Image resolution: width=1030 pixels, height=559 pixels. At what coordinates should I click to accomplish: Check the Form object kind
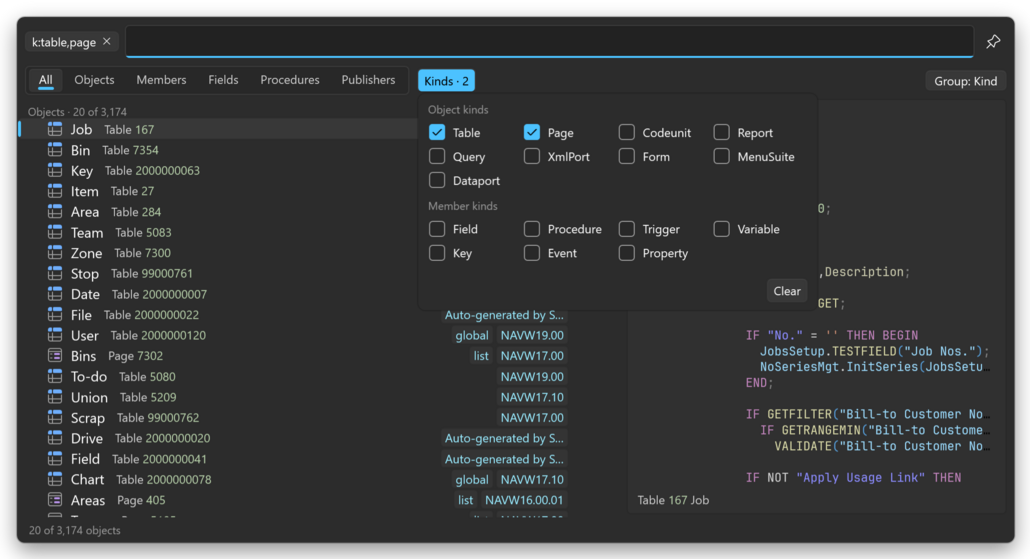(627, 156)
